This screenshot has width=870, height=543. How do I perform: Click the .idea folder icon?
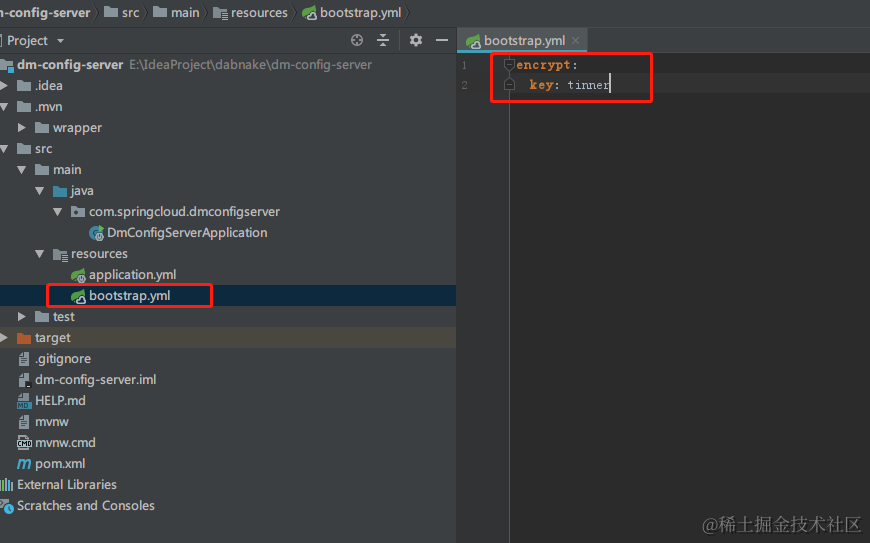24,85
